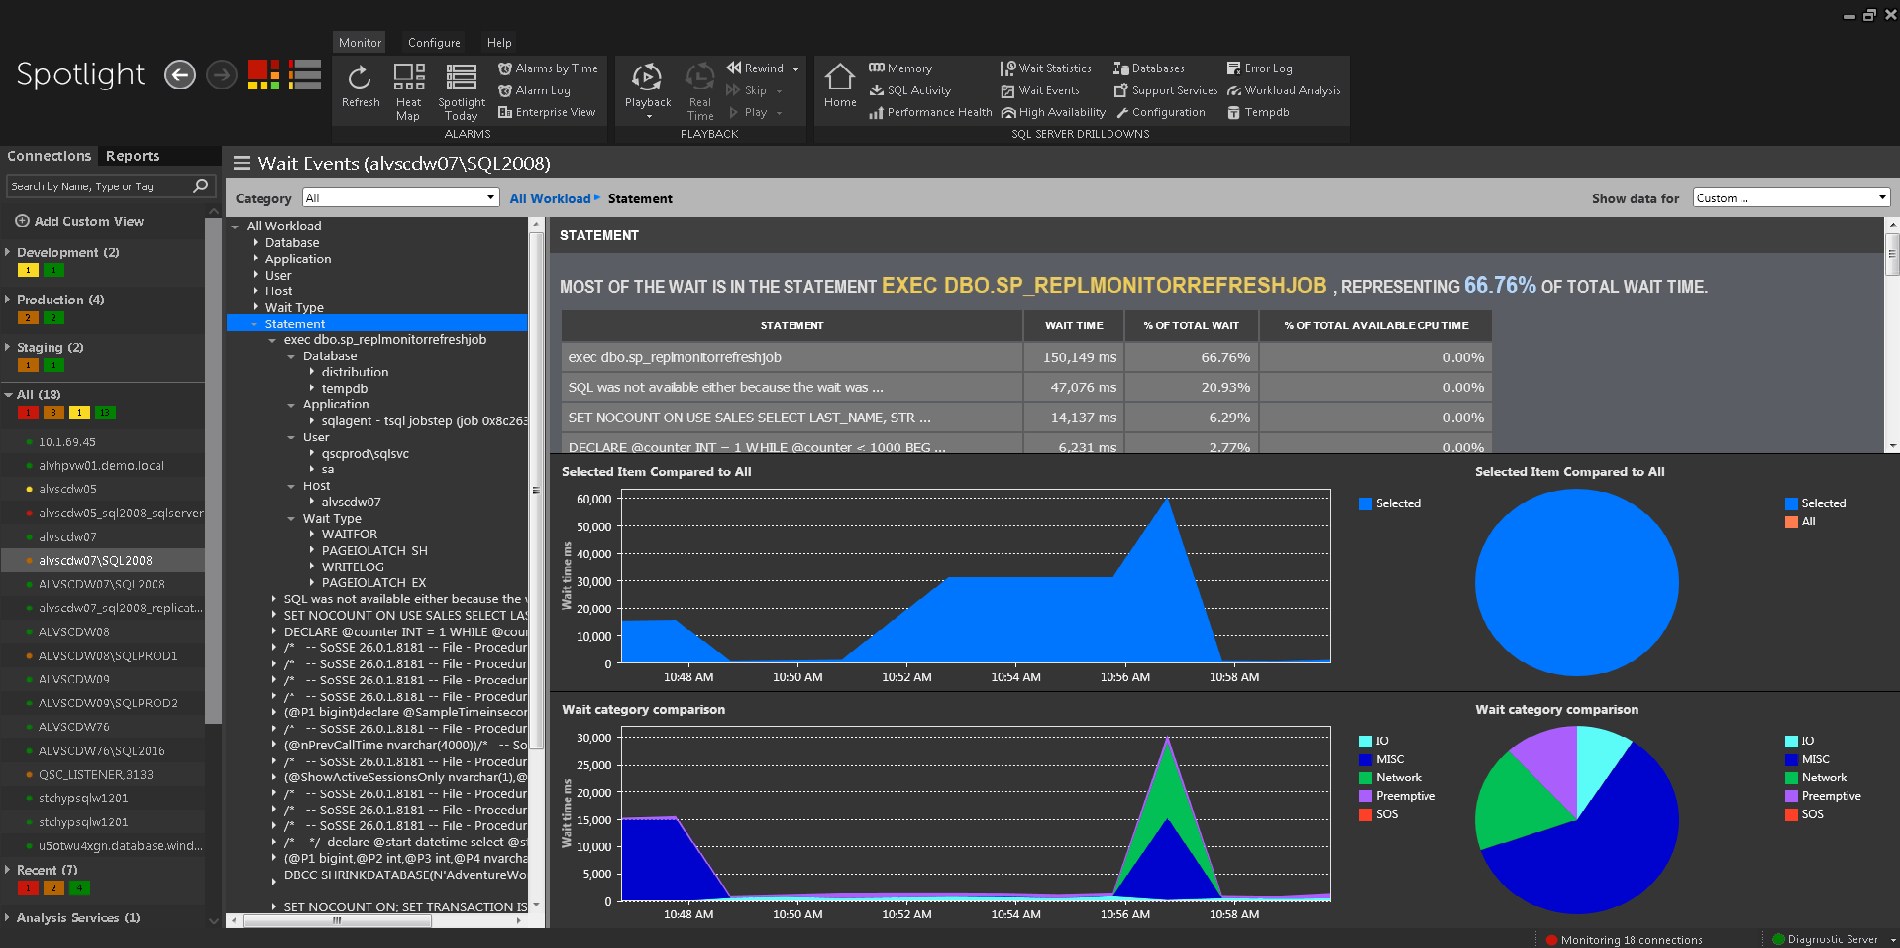Click Add Custom View
This screenshot has height=948, width=1900.
[88, 221]
